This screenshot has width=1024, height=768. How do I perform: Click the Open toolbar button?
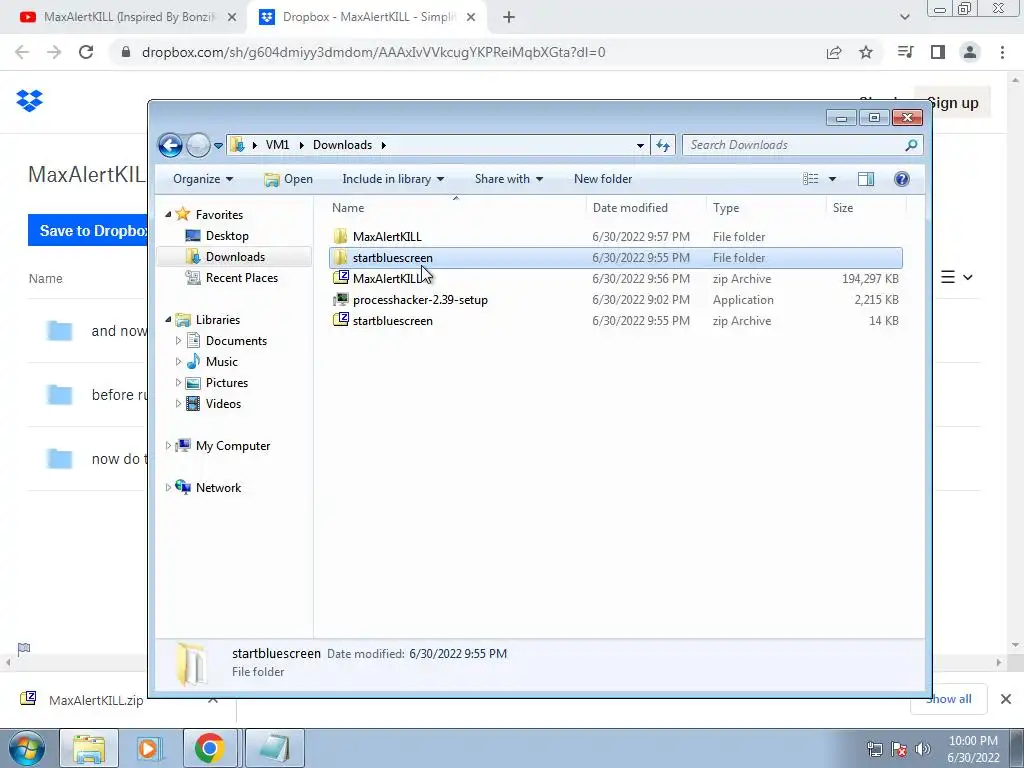288,179
